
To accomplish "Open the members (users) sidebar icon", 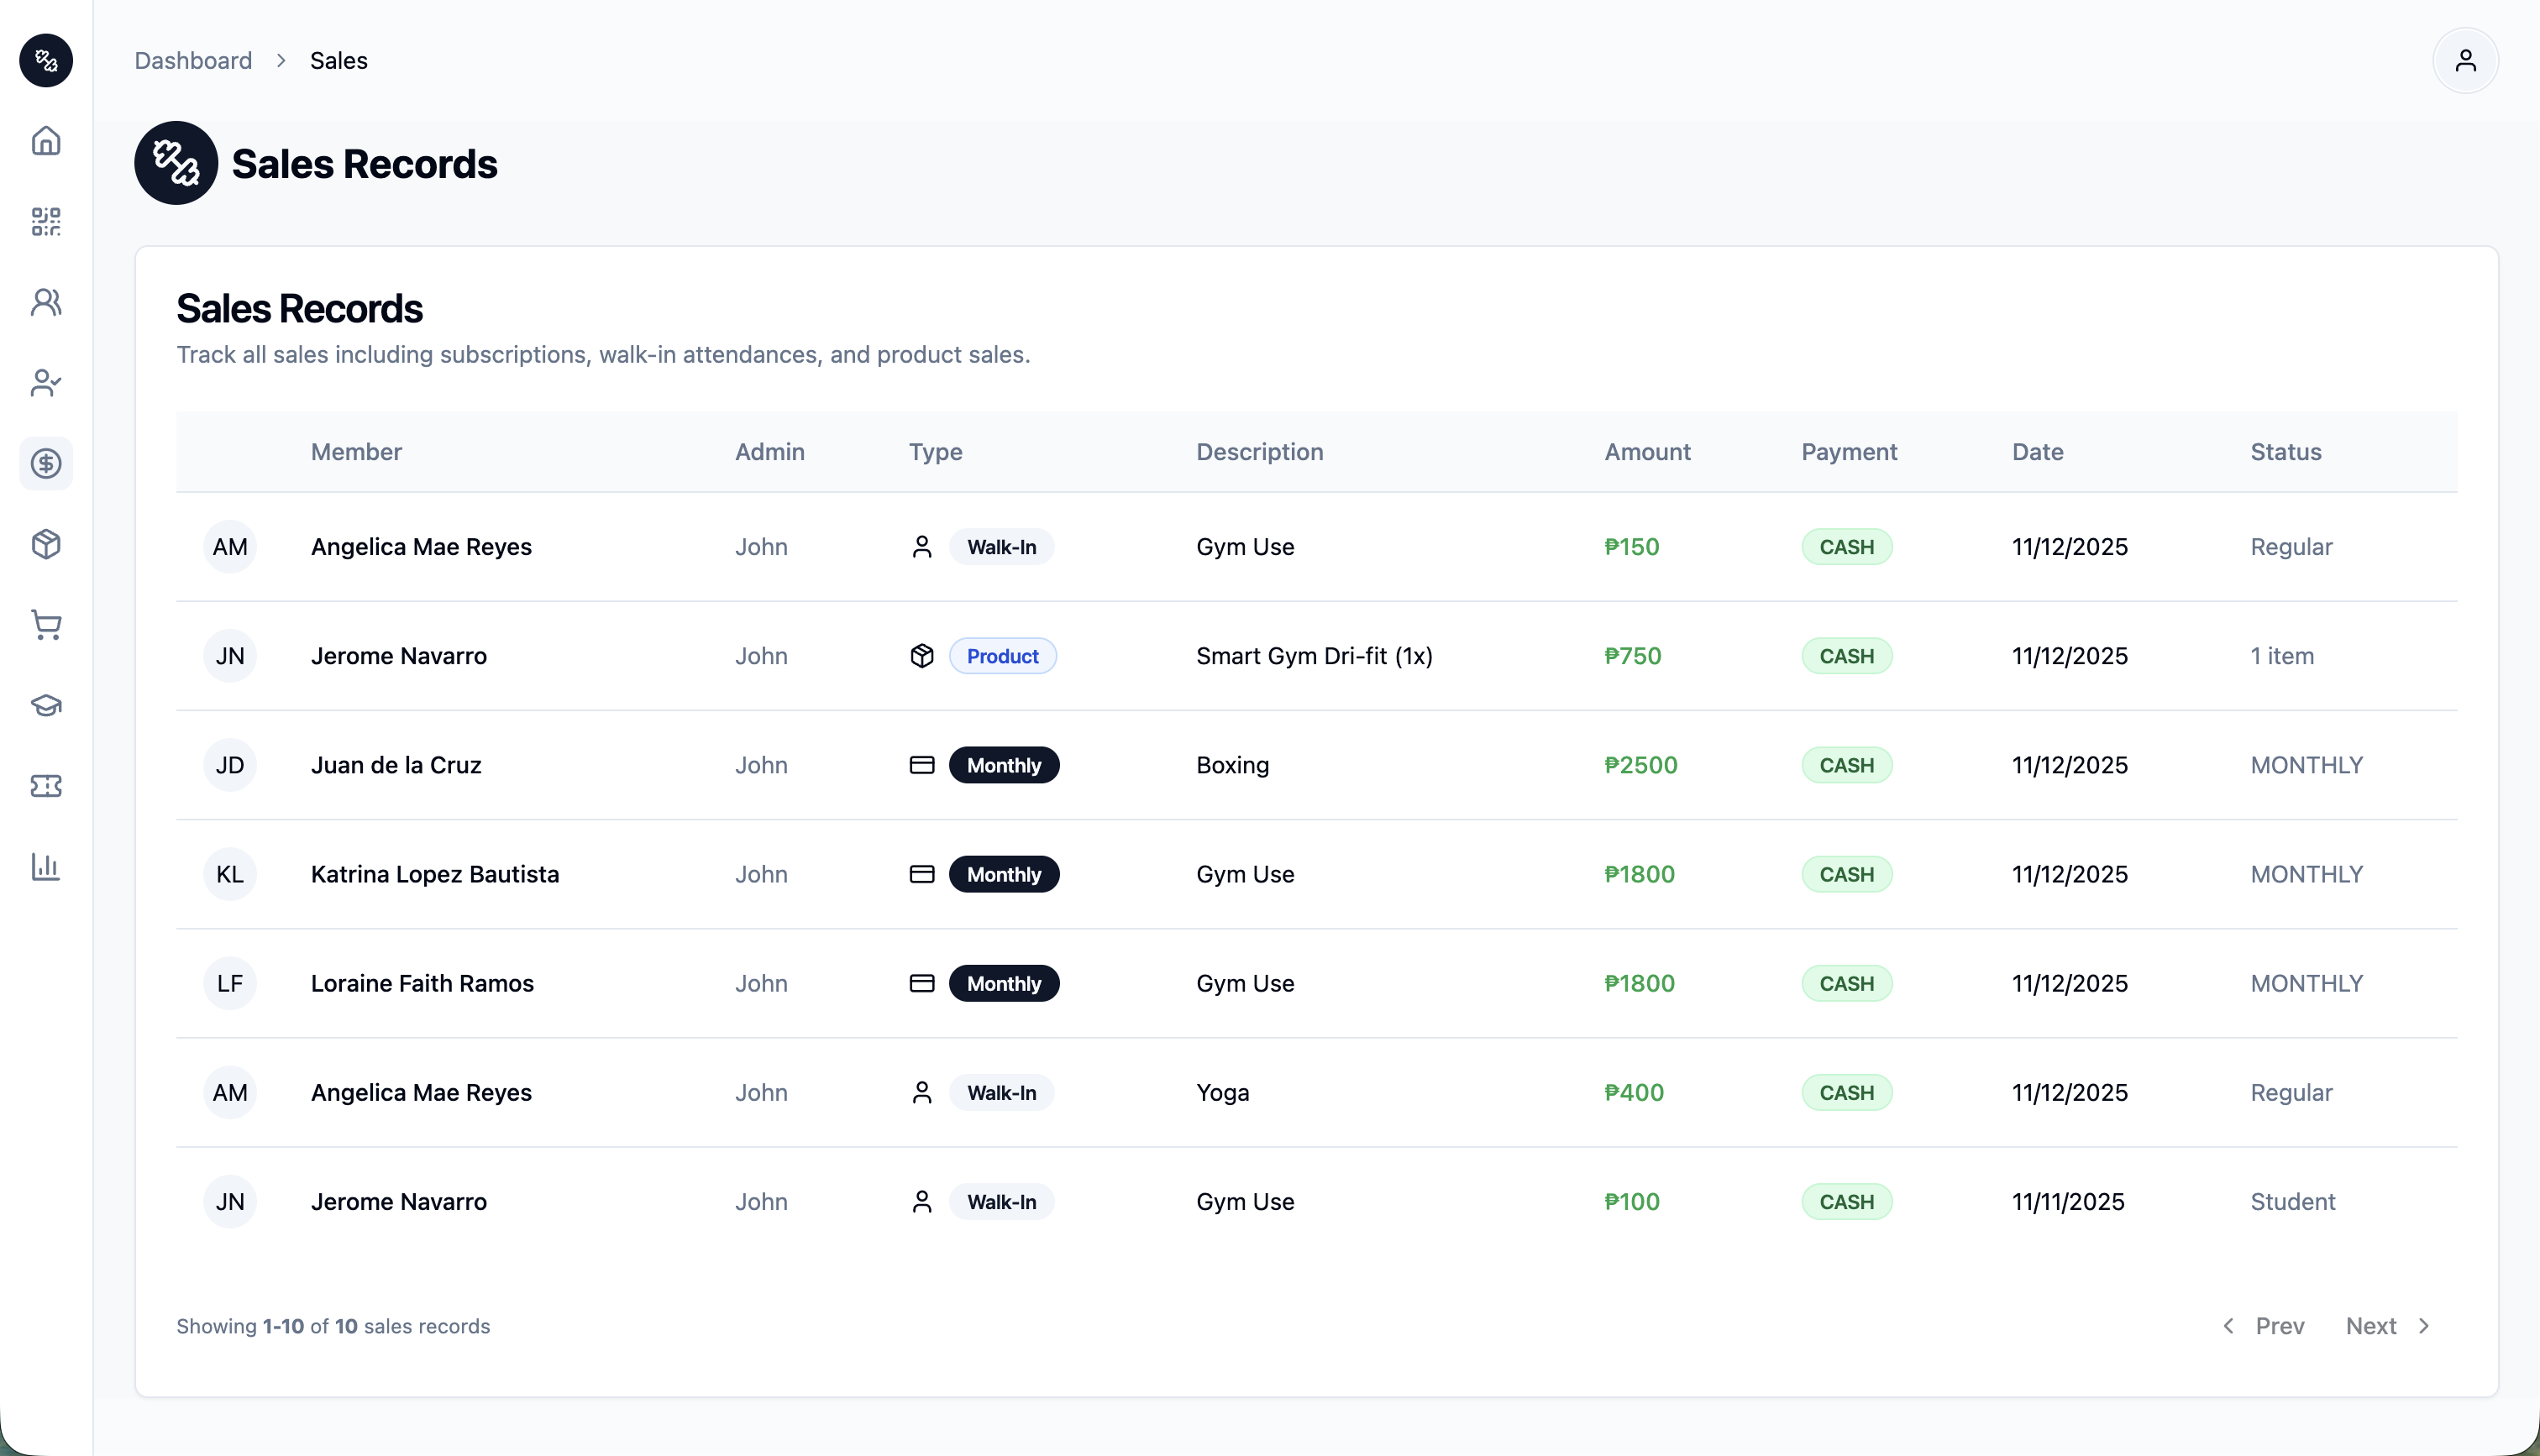I will tap(46, 302).
